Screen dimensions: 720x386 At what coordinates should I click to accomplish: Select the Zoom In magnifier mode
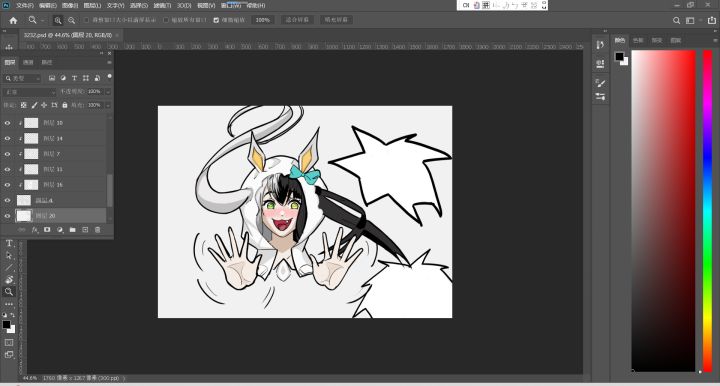point(58,20)
